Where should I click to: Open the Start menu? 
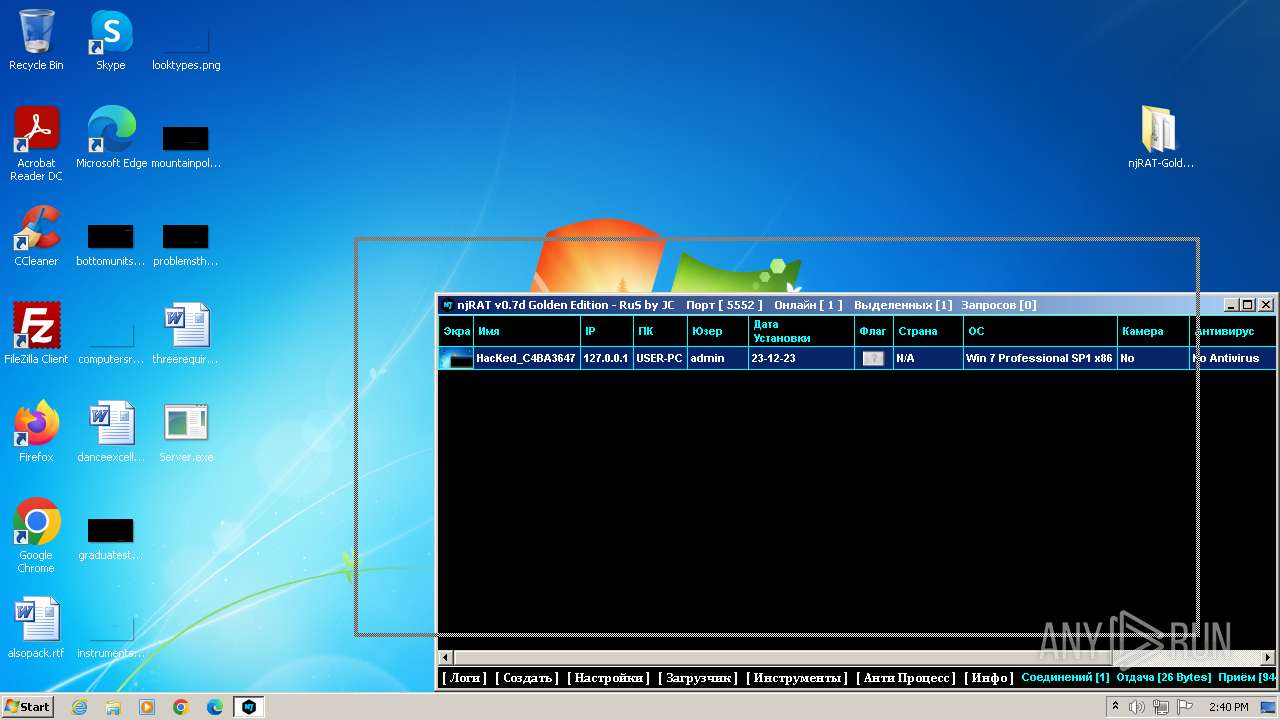tap(28, 707)
